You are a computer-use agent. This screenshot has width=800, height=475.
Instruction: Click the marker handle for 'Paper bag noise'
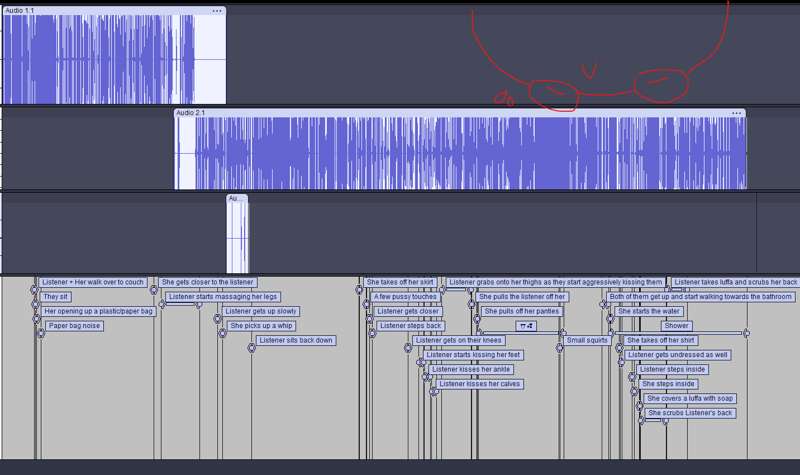tap(41, 333)
